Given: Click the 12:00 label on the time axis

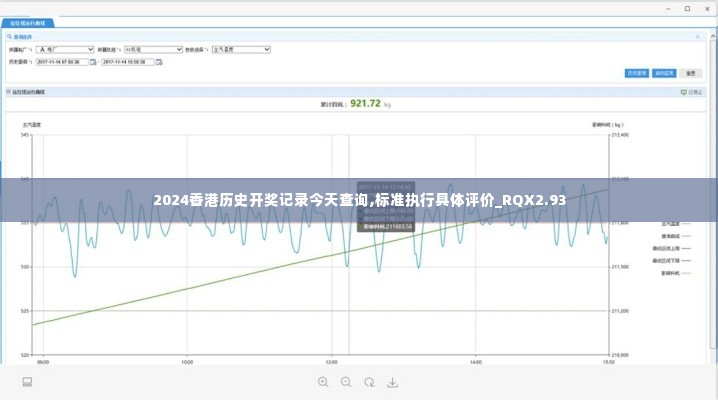Looking at the screenshot, I should tap(332, 362).
